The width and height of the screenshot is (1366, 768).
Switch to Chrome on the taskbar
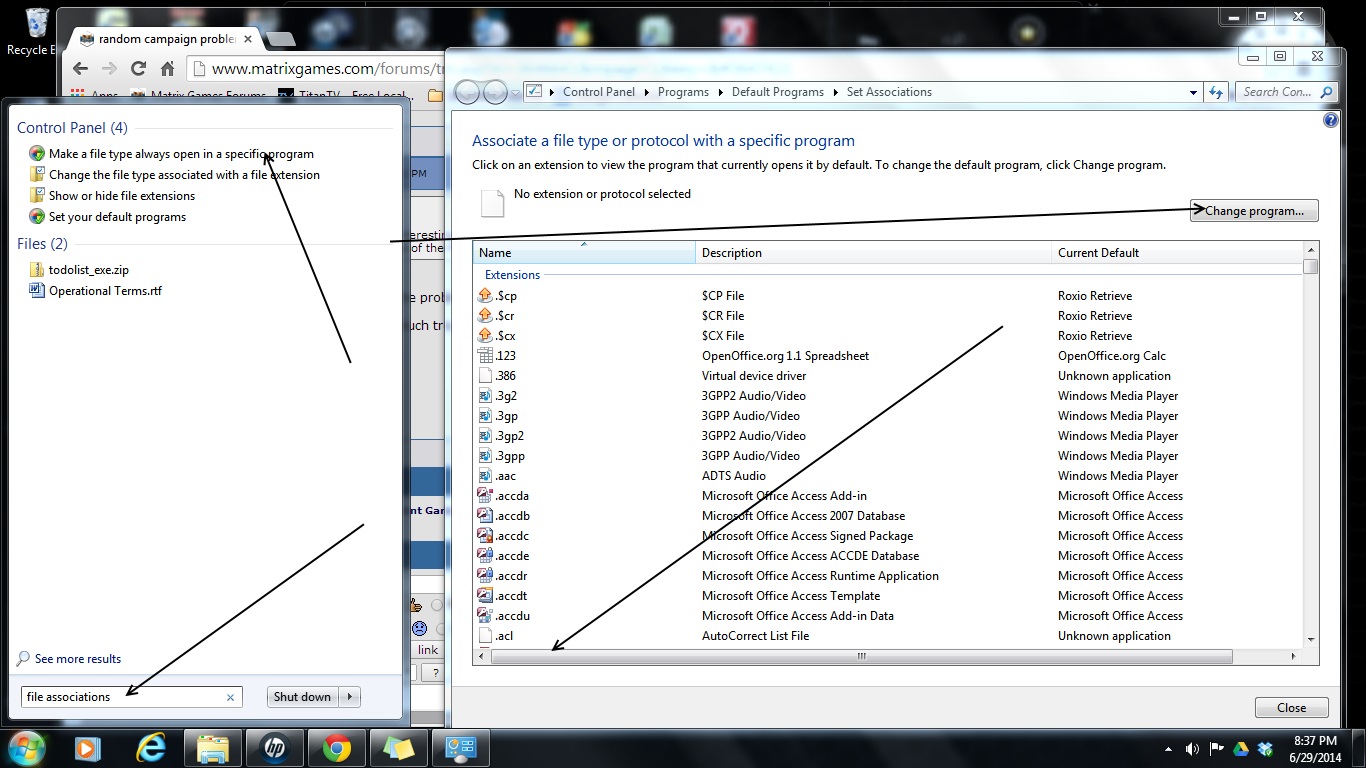(x=336, y=748)
